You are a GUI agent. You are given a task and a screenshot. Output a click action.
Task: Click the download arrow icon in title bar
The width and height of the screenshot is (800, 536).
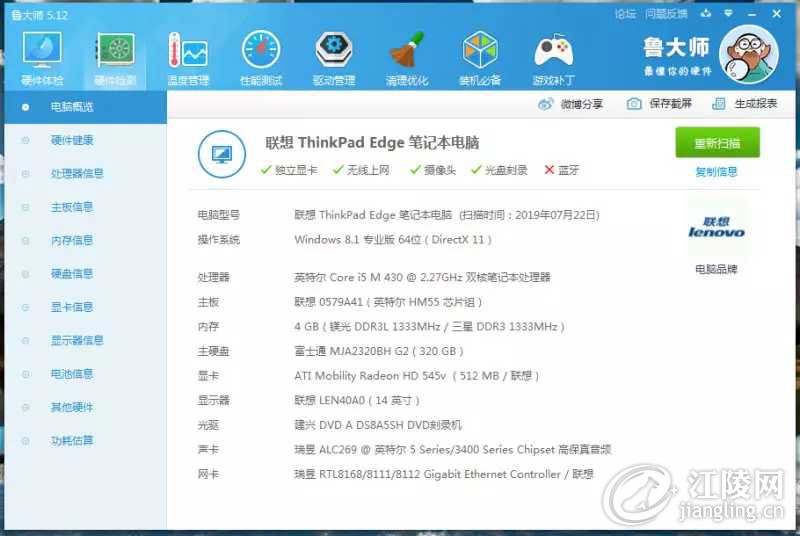point(706,13)
